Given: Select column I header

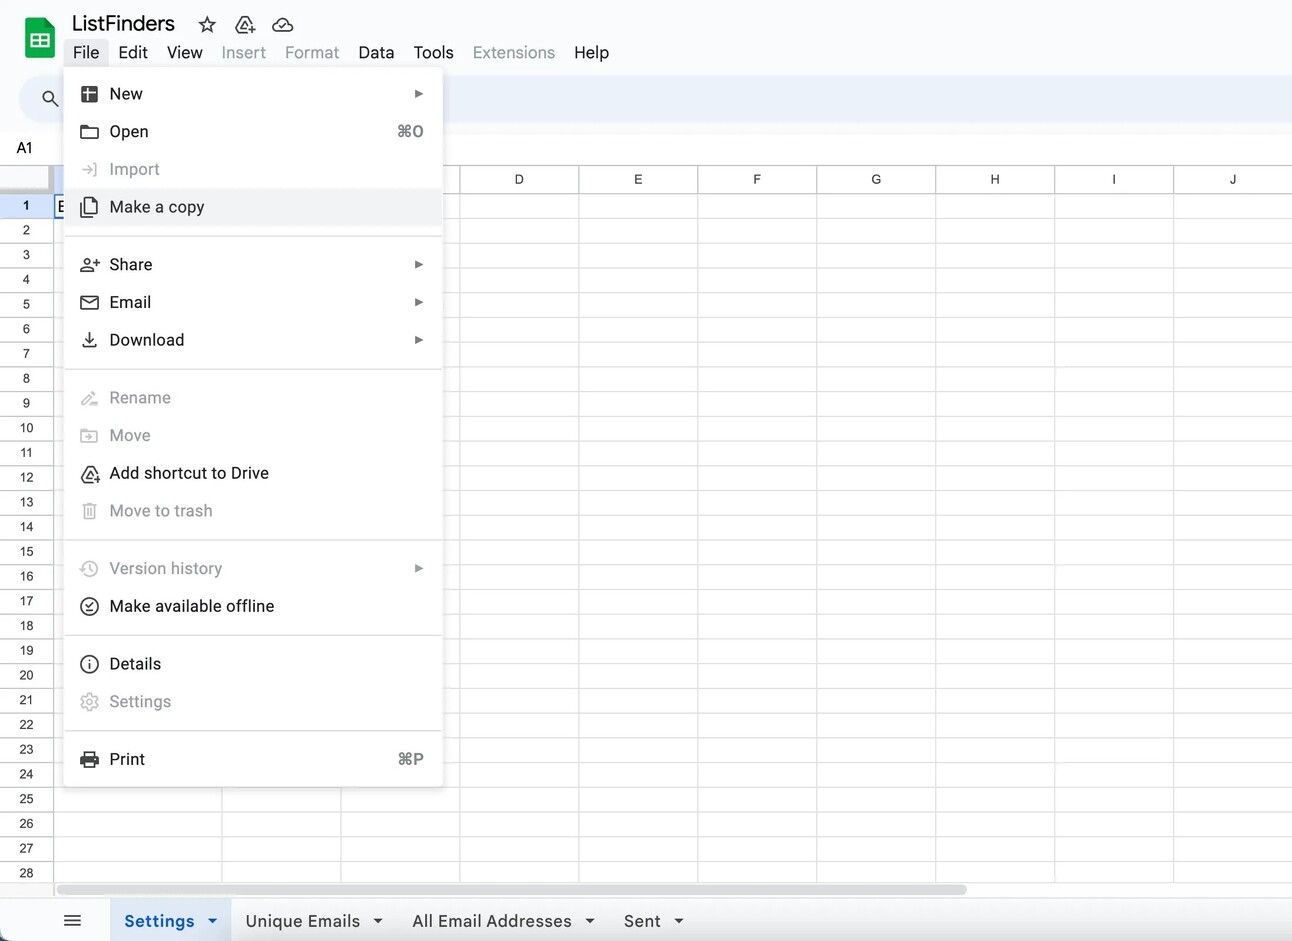Looking at the screenshot, I should (x=1114, y=180).
